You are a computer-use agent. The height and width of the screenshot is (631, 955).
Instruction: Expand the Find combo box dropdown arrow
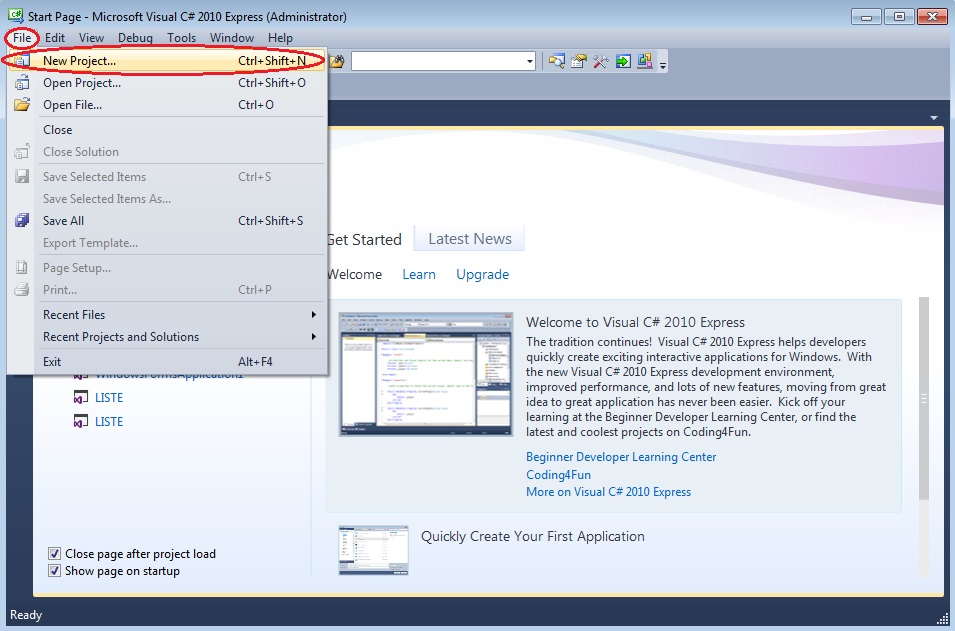[x=530, y=61]
